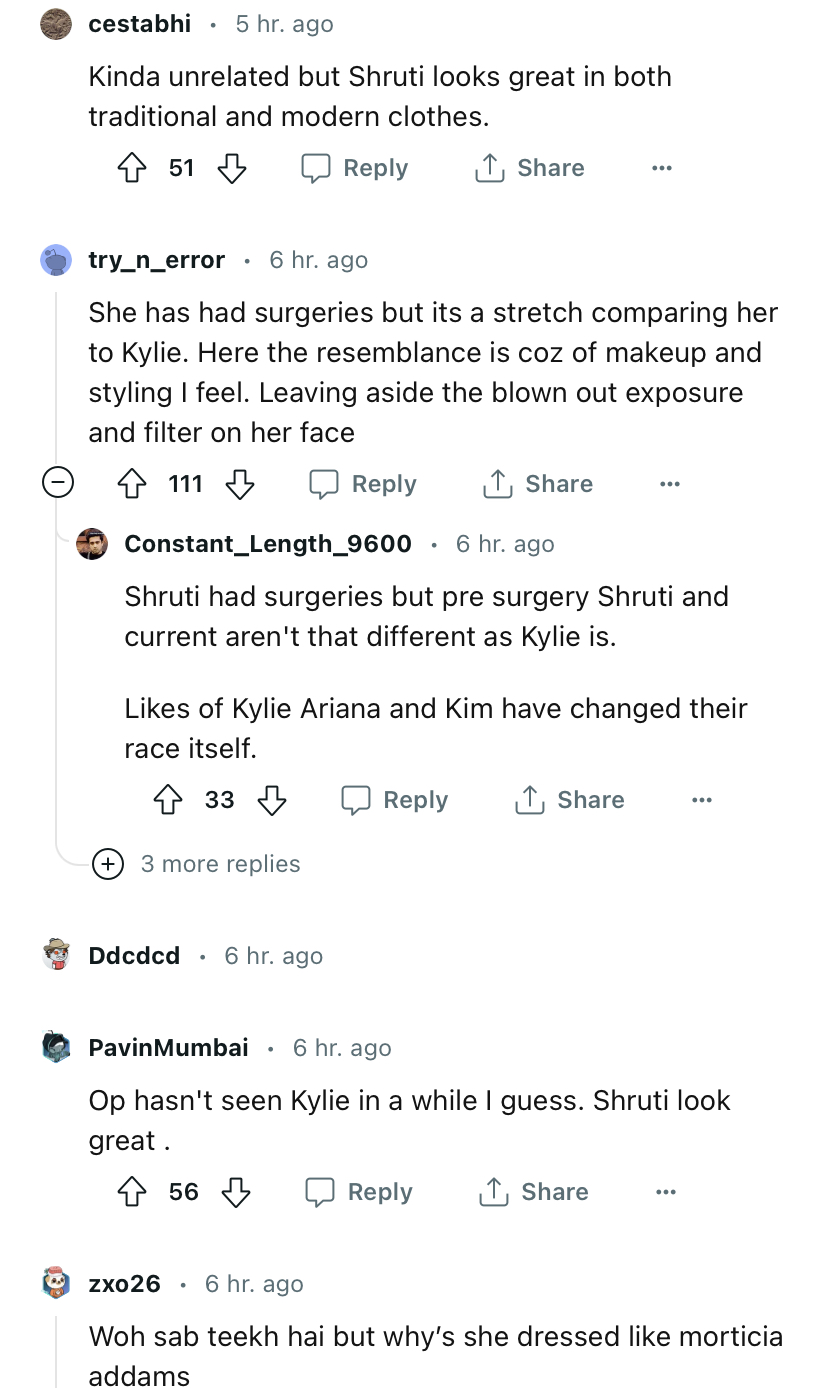Collapse try_n_error's comment thread

pos(57,484)
